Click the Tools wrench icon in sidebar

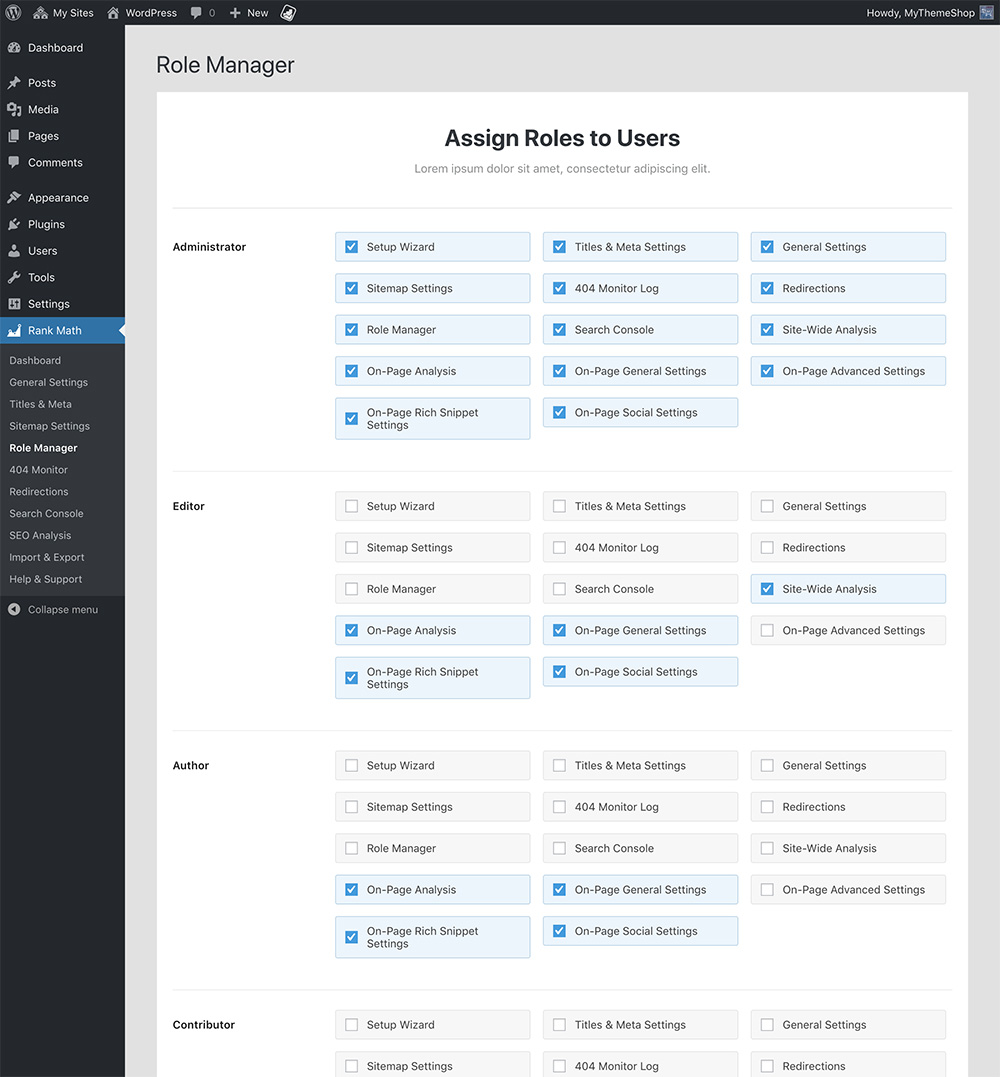pos(14,277)
